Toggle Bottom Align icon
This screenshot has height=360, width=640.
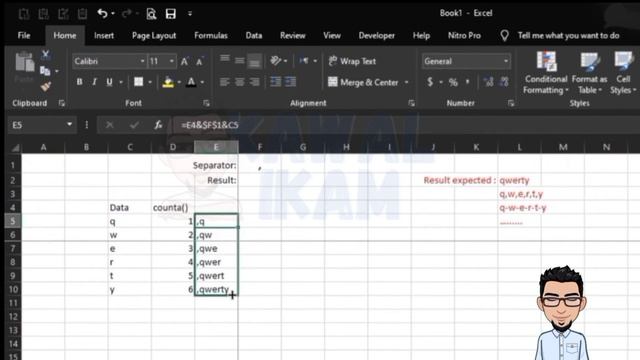(x=254, y=61)
